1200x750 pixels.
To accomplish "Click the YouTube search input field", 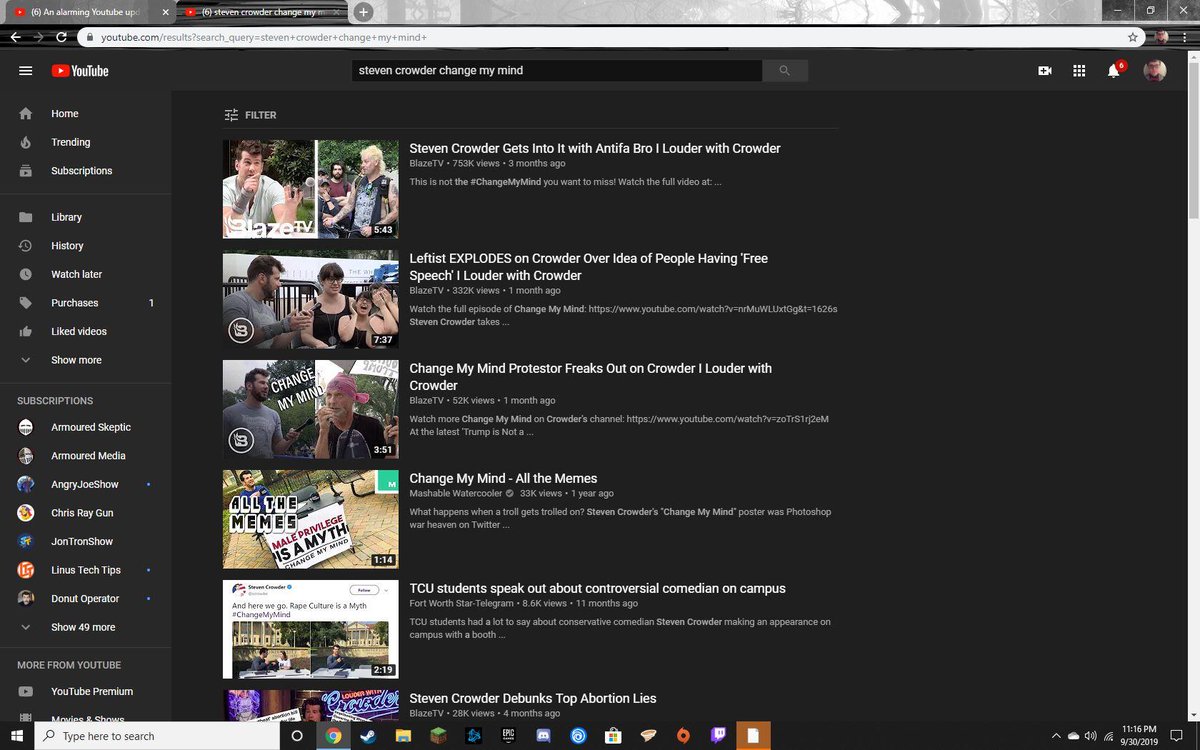I will point(557,71).
